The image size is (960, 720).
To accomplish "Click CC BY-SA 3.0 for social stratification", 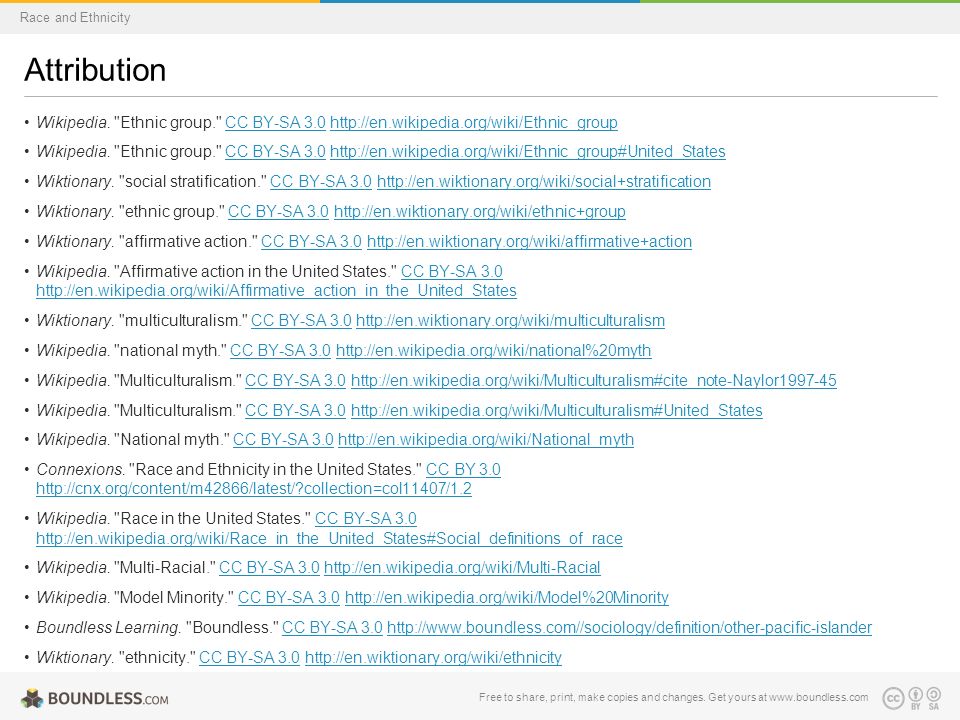I will [320, 181].
